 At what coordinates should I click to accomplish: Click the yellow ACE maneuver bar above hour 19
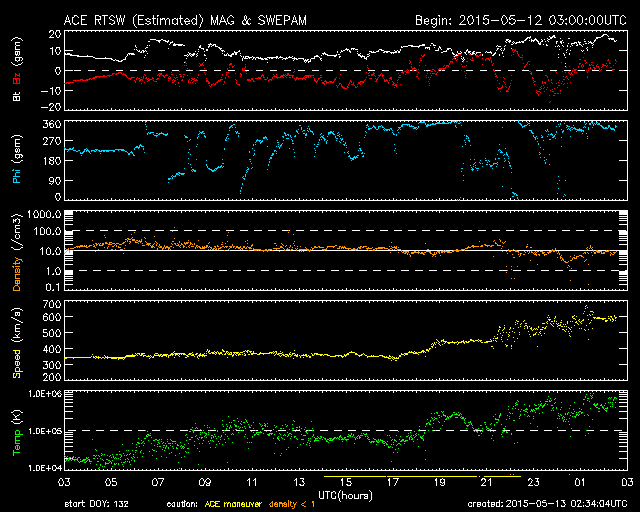click(x=432, y=476)
